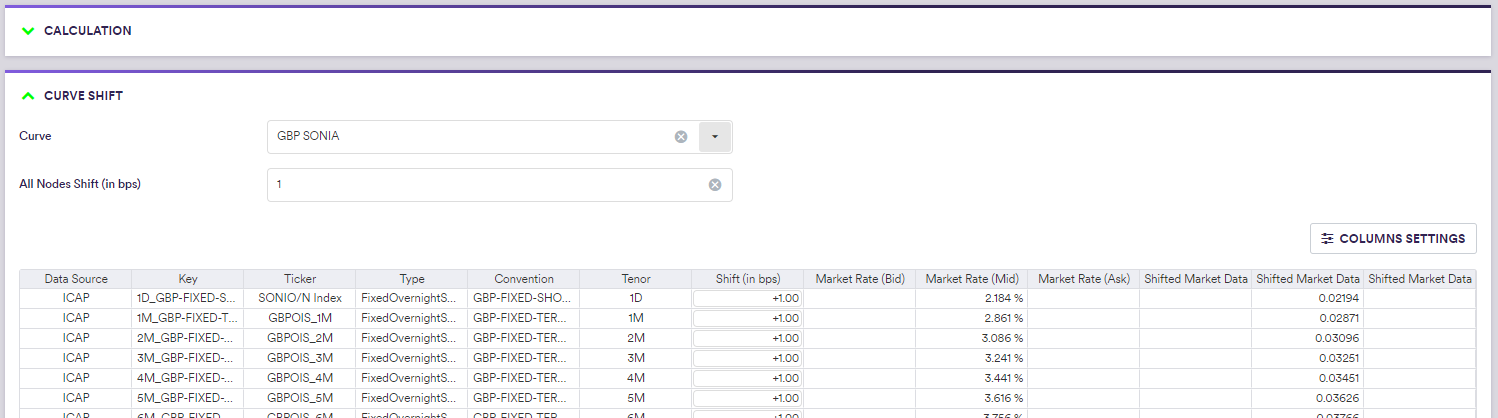The image size is (1498, 418).
Task: Edit the 1D tenor shift input
Action: [747, 298]
